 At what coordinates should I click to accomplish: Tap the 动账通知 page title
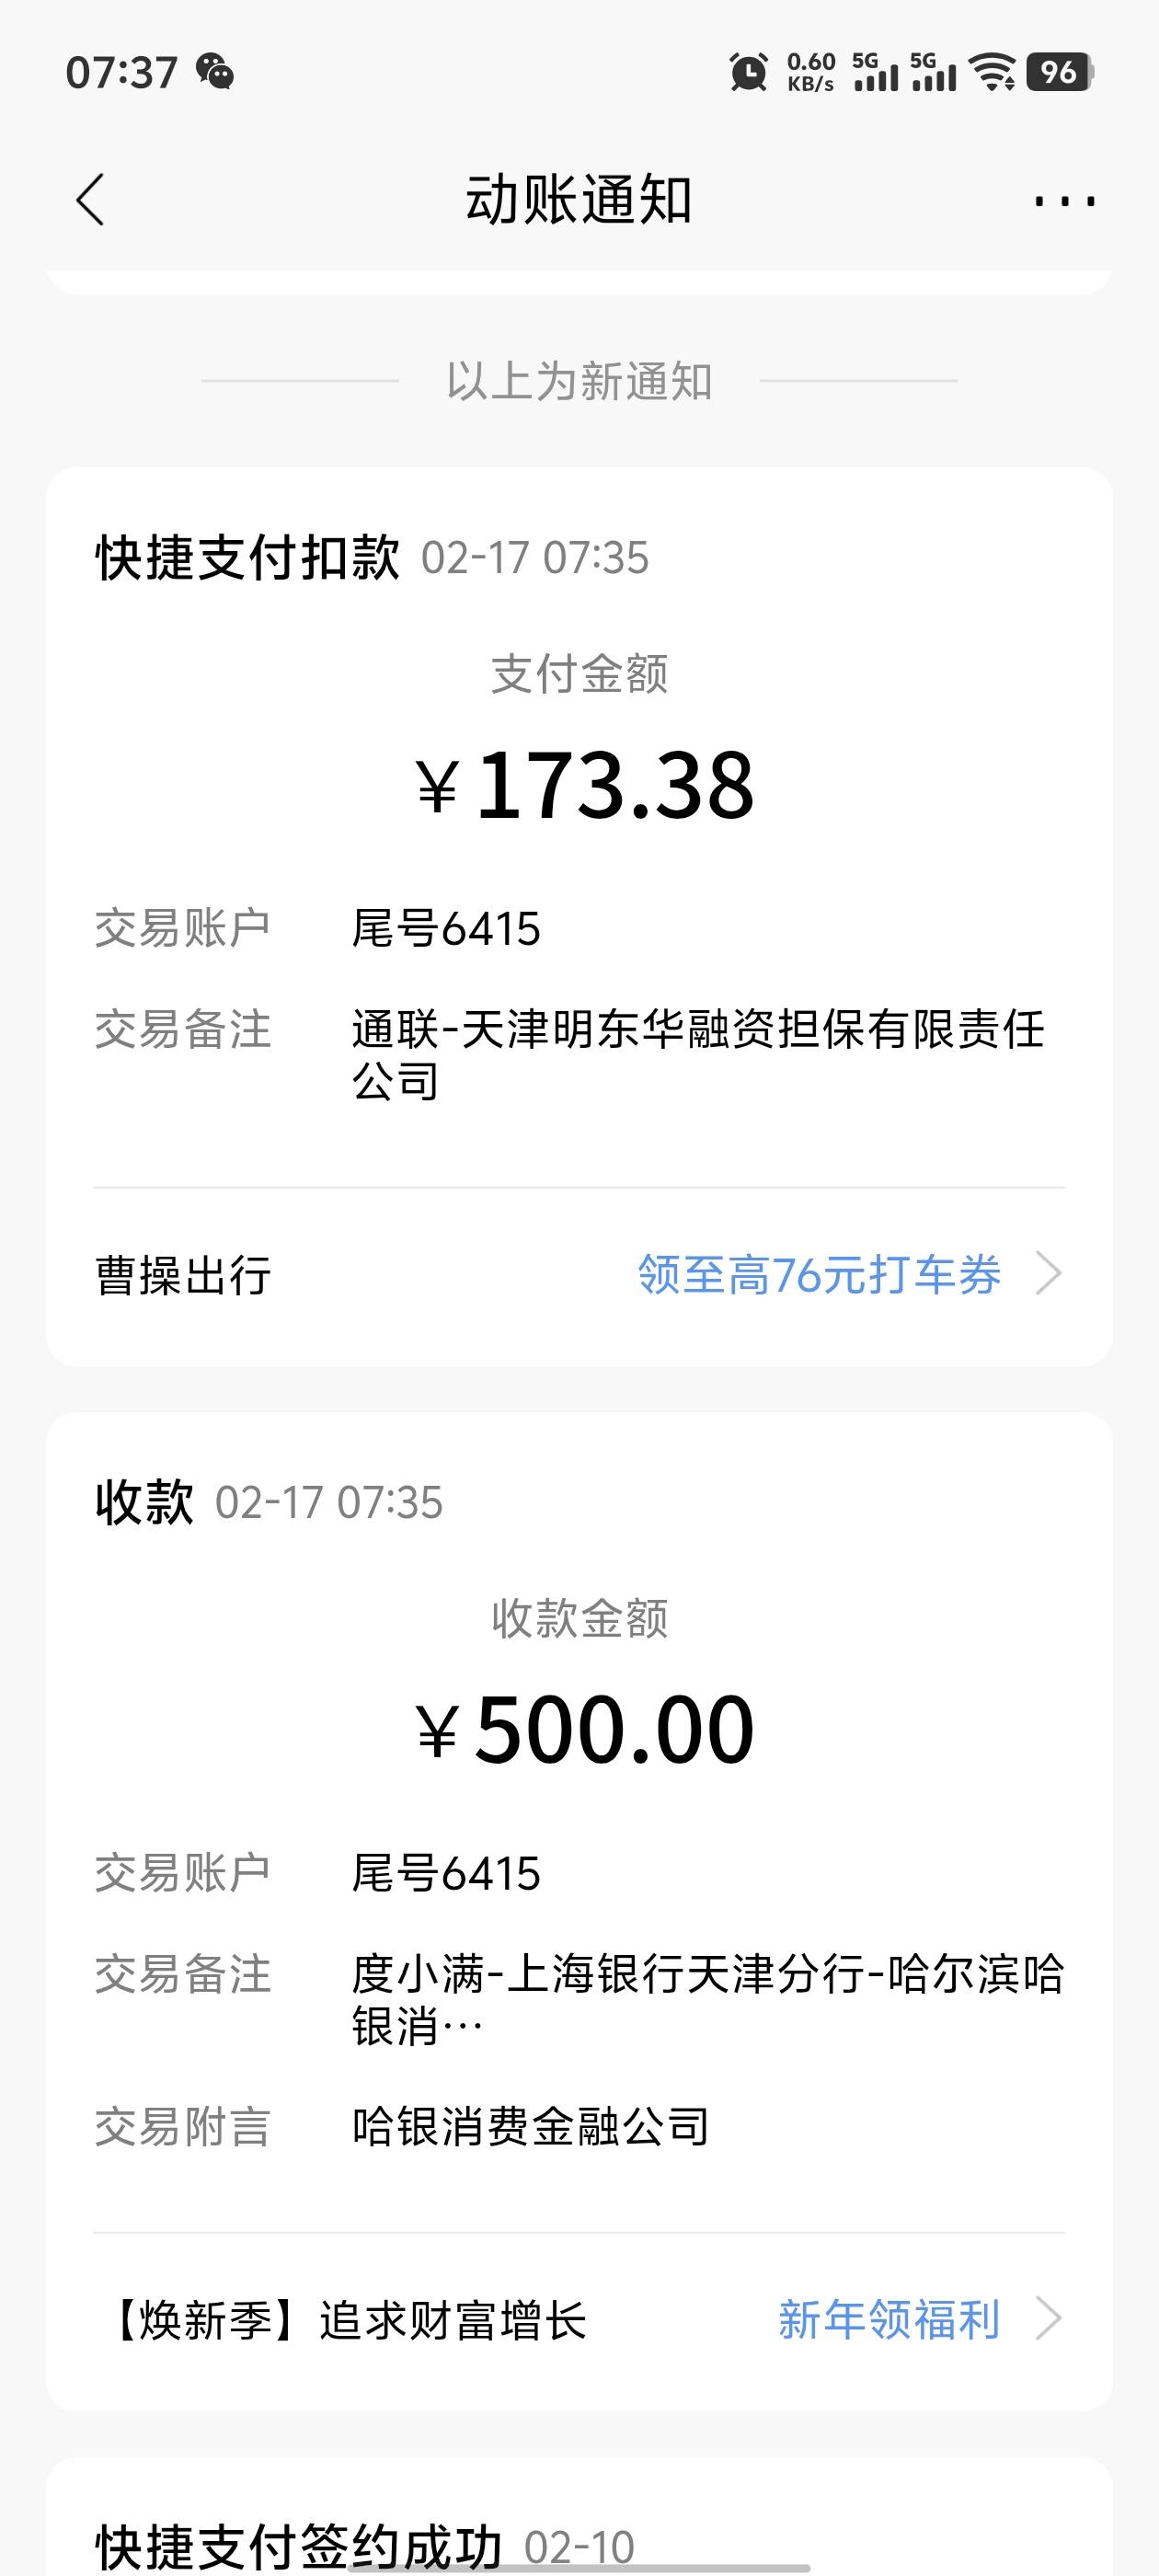click(579, 200)
